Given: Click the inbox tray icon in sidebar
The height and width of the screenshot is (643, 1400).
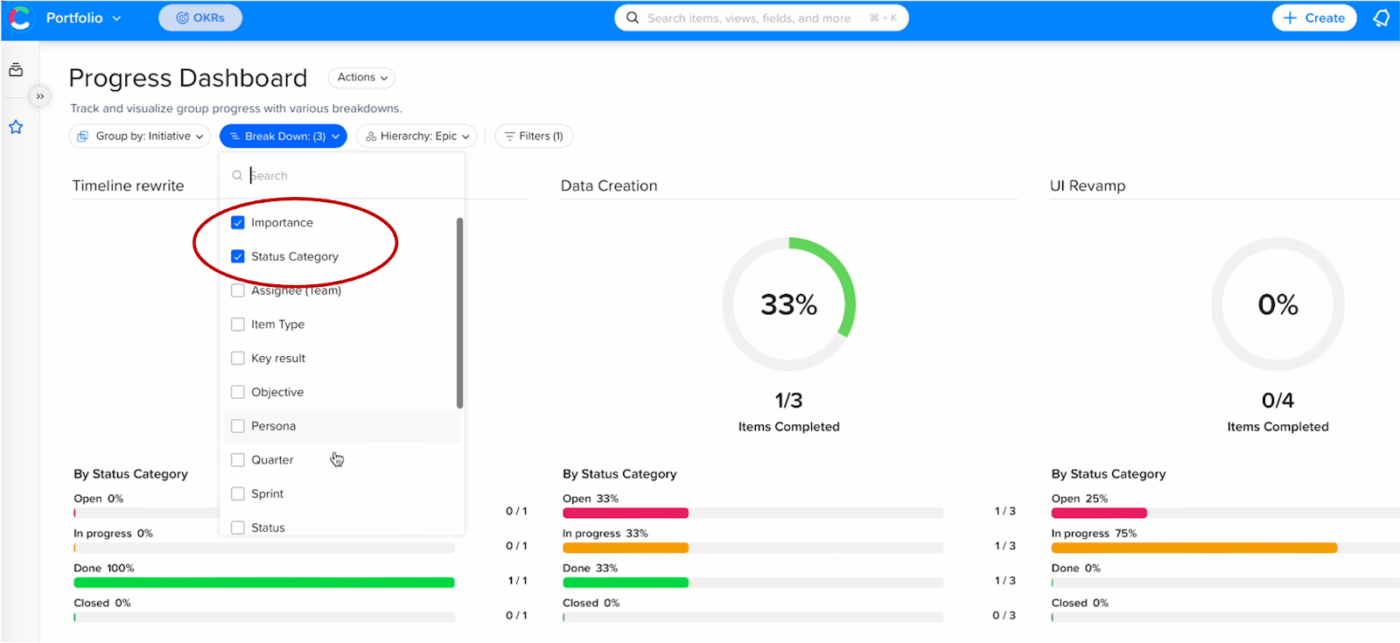Looking at the screenshot, I should (16, 70).
